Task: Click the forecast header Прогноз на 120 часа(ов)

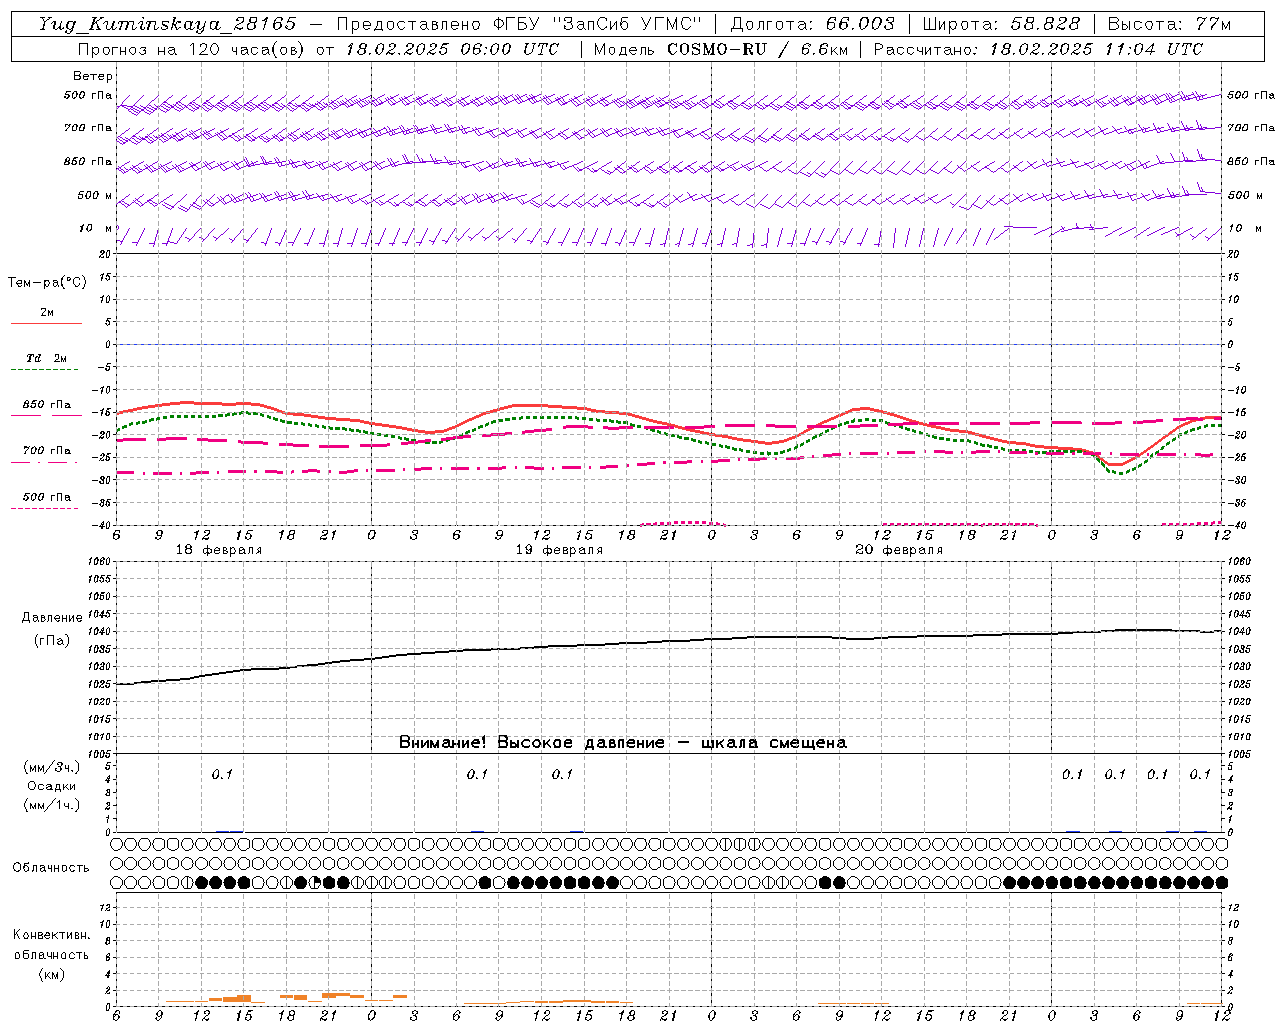Action: pos(191,49)
